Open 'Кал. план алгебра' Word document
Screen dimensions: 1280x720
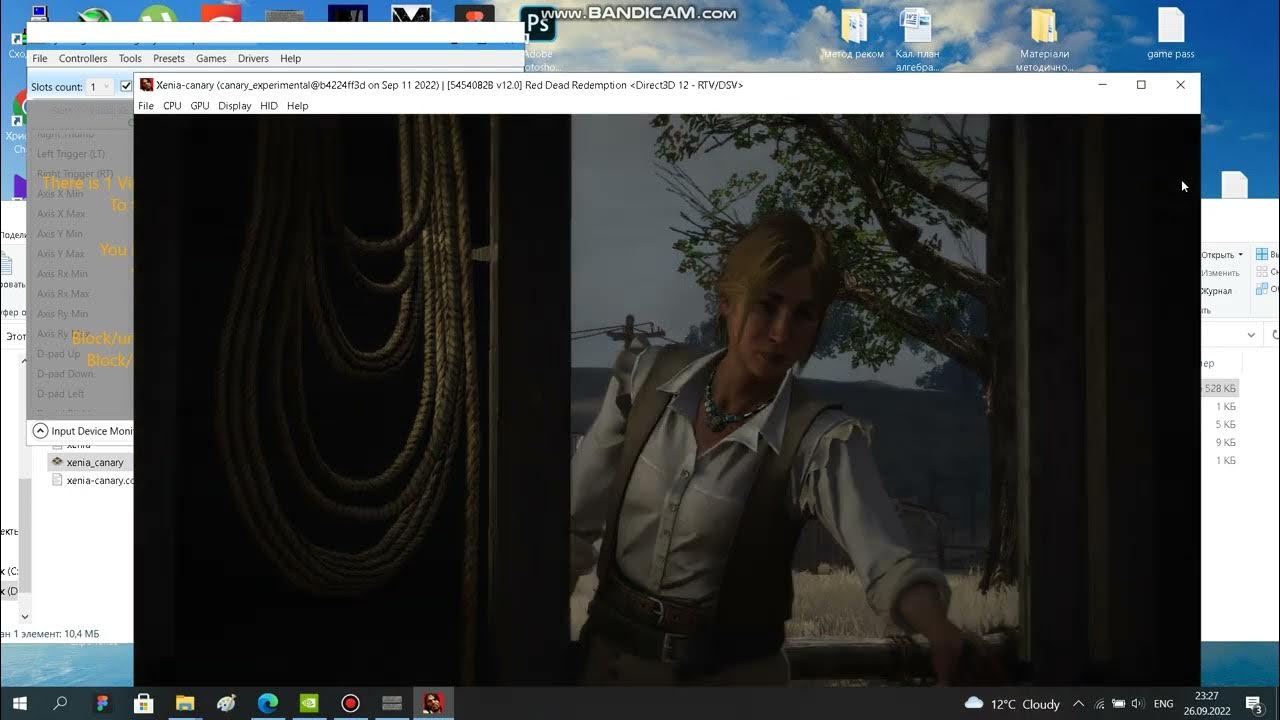916,40
